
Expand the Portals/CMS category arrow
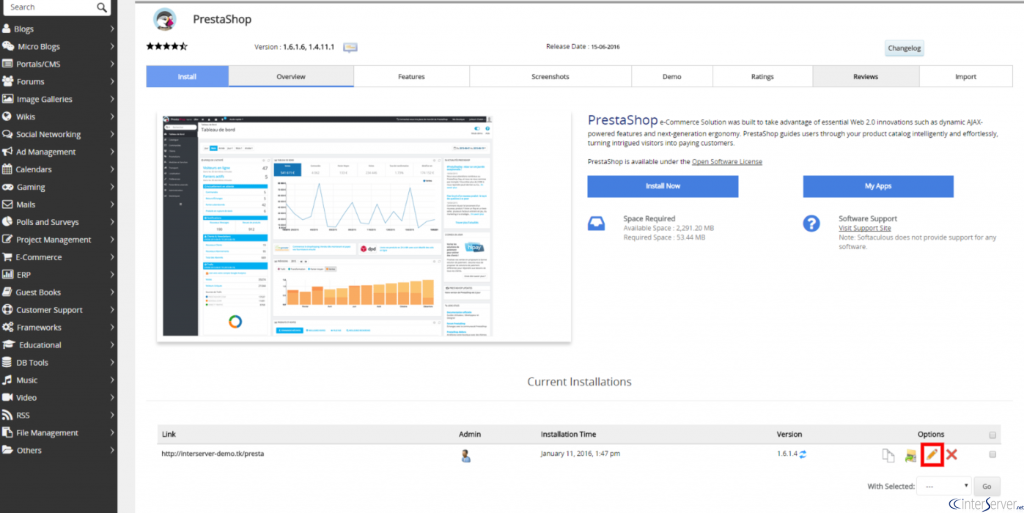coord(112,64)
